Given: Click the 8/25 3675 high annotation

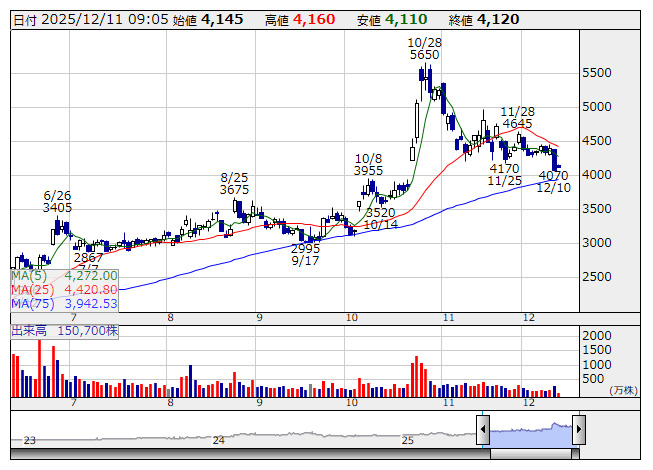Looking at the screenshot, I should [234, 184].
